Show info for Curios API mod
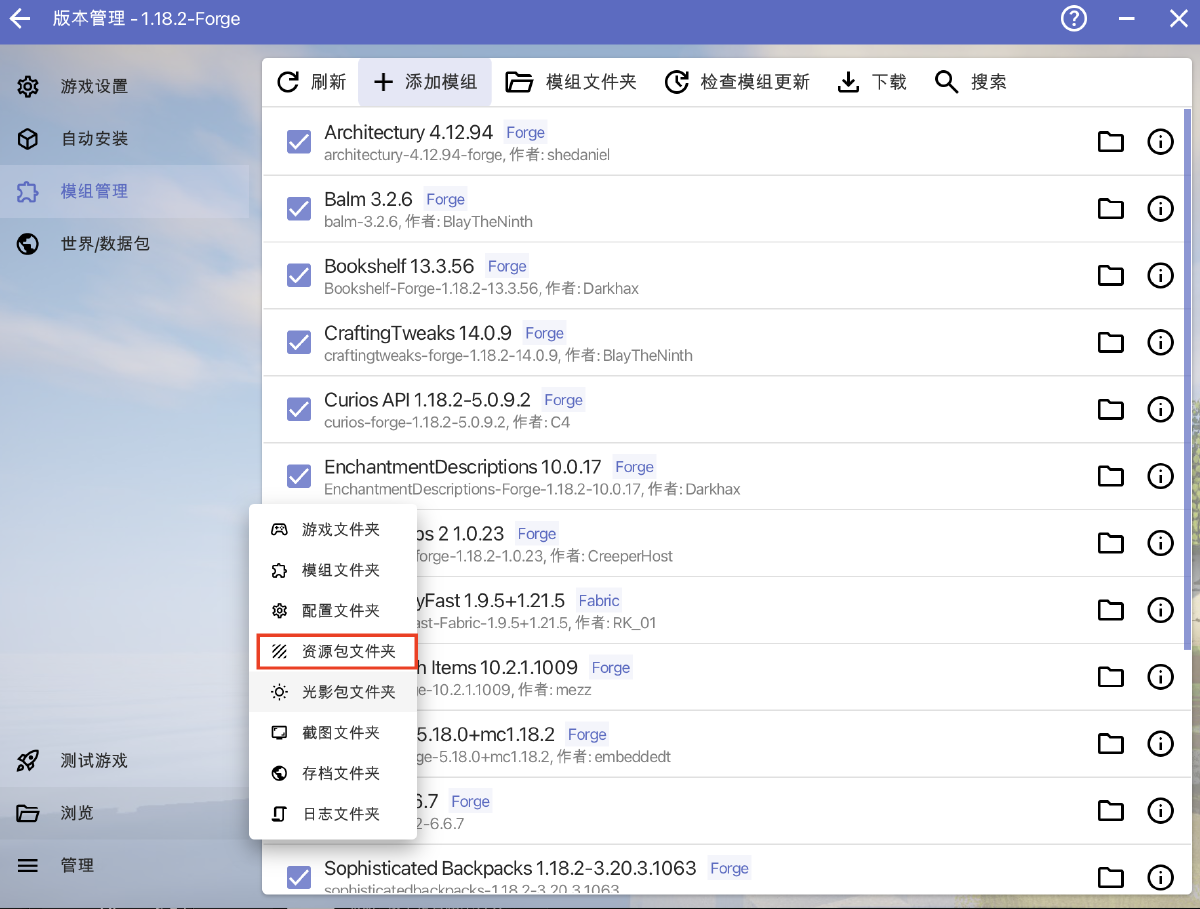 pos(1160,409)
